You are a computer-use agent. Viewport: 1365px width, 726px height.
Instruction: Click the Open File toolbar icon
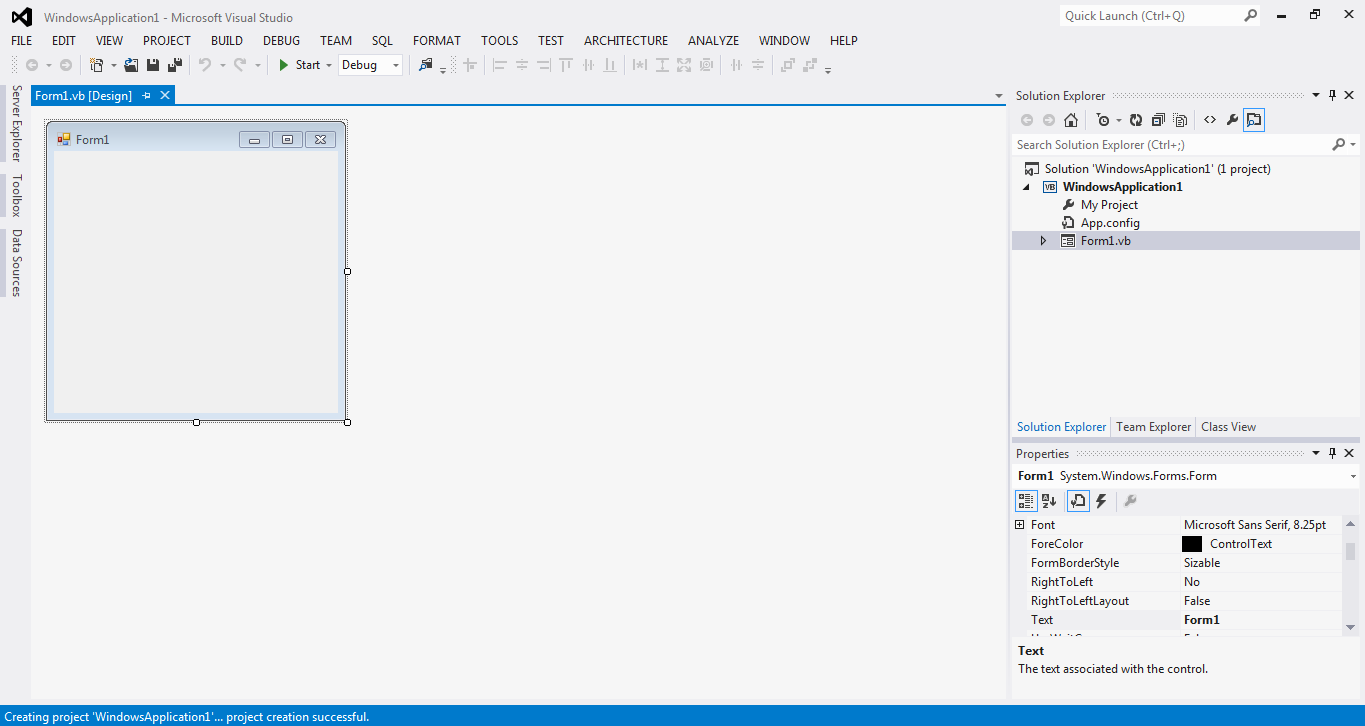click(x=131, y=65)
